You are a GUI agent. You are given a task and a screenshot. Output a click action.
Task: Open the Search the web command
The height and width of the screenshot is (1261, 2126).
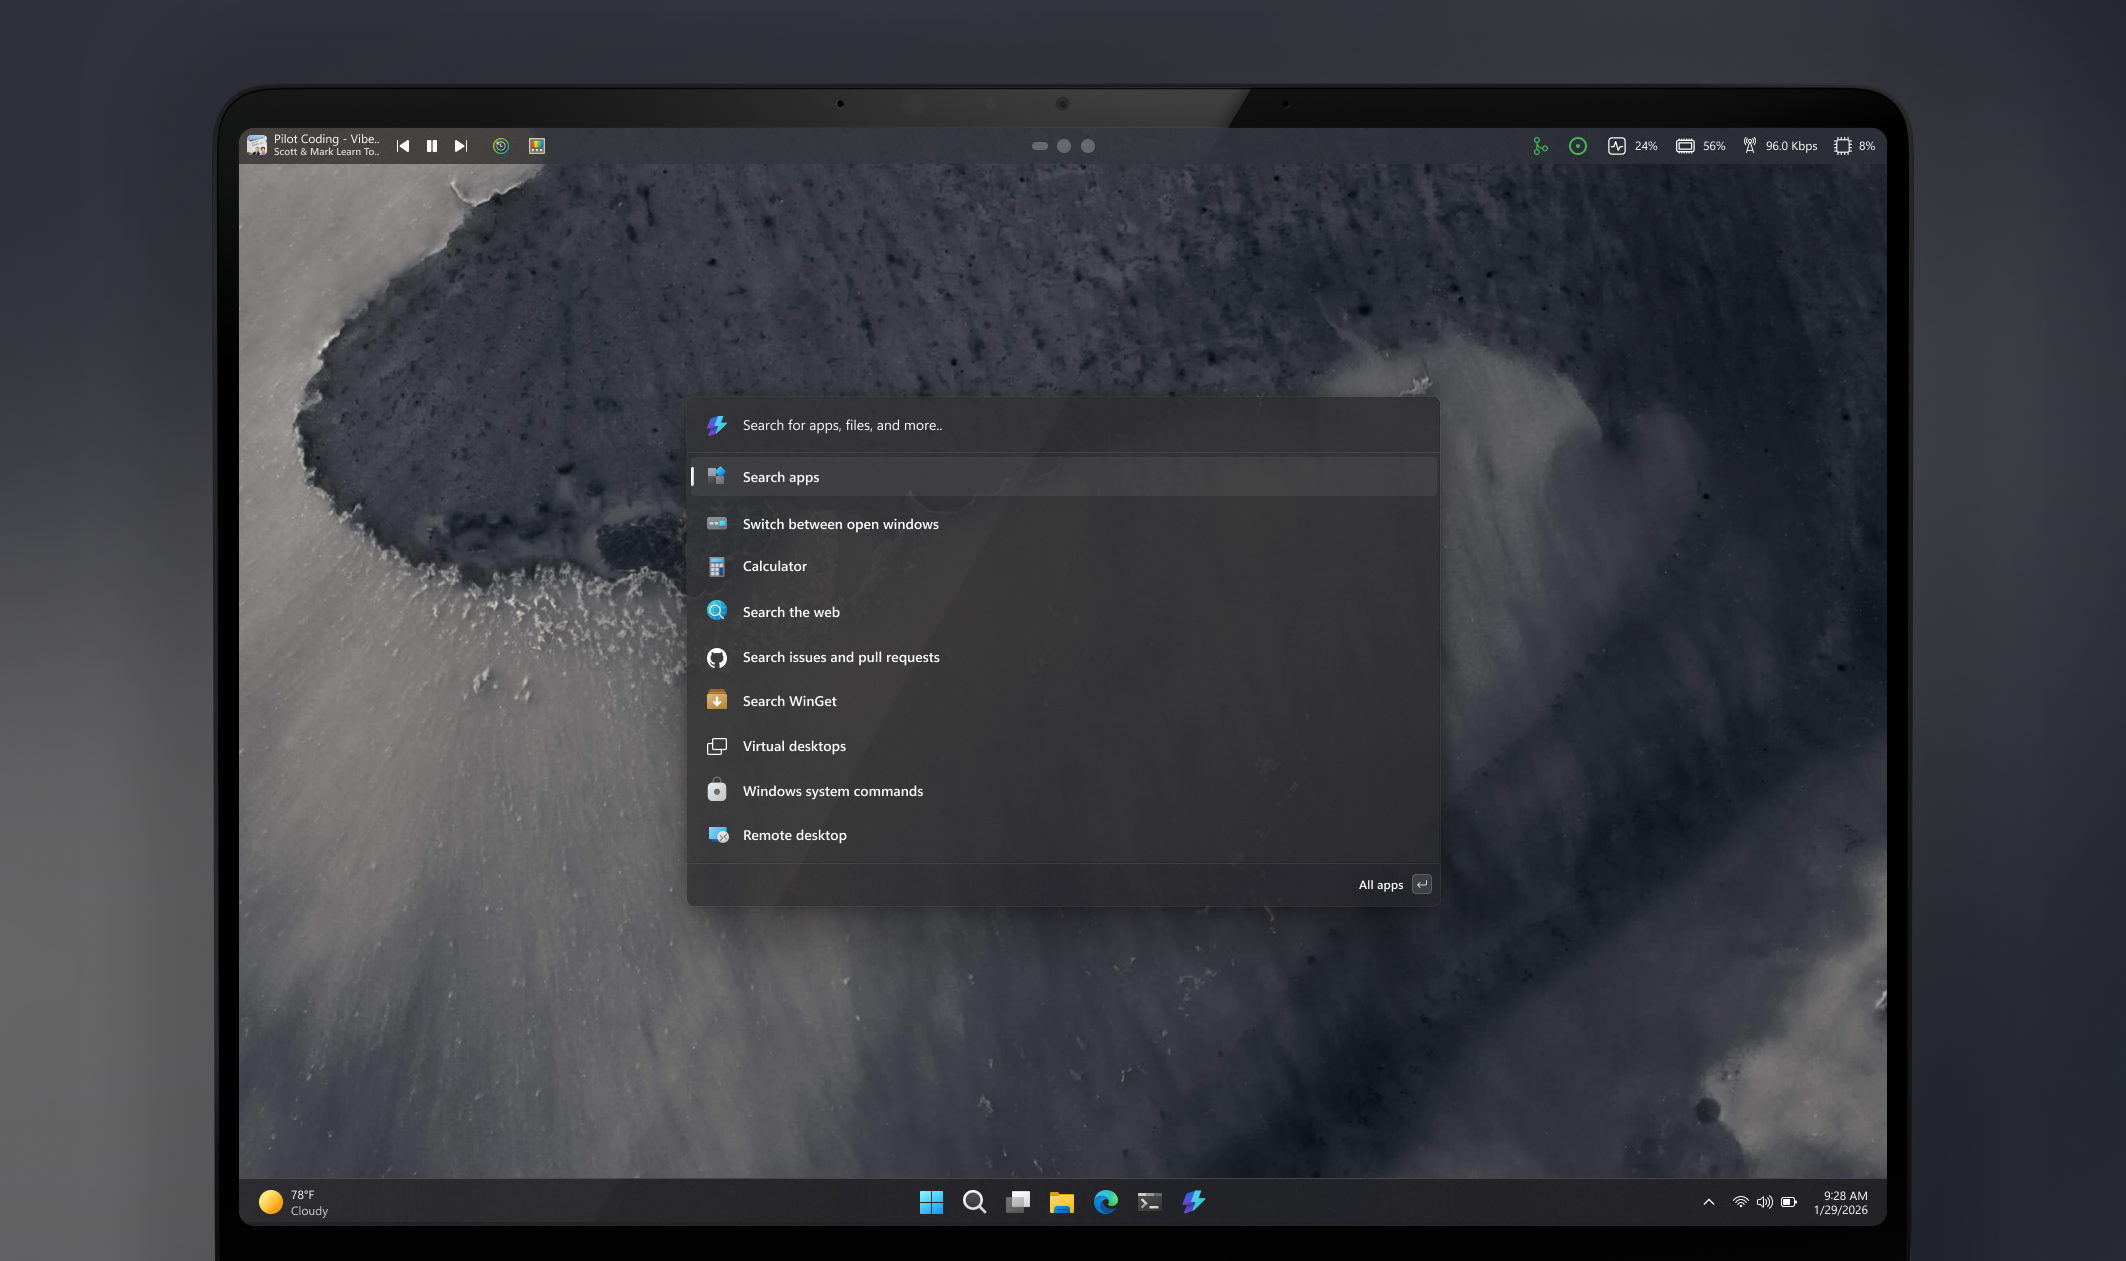[790, 611]
